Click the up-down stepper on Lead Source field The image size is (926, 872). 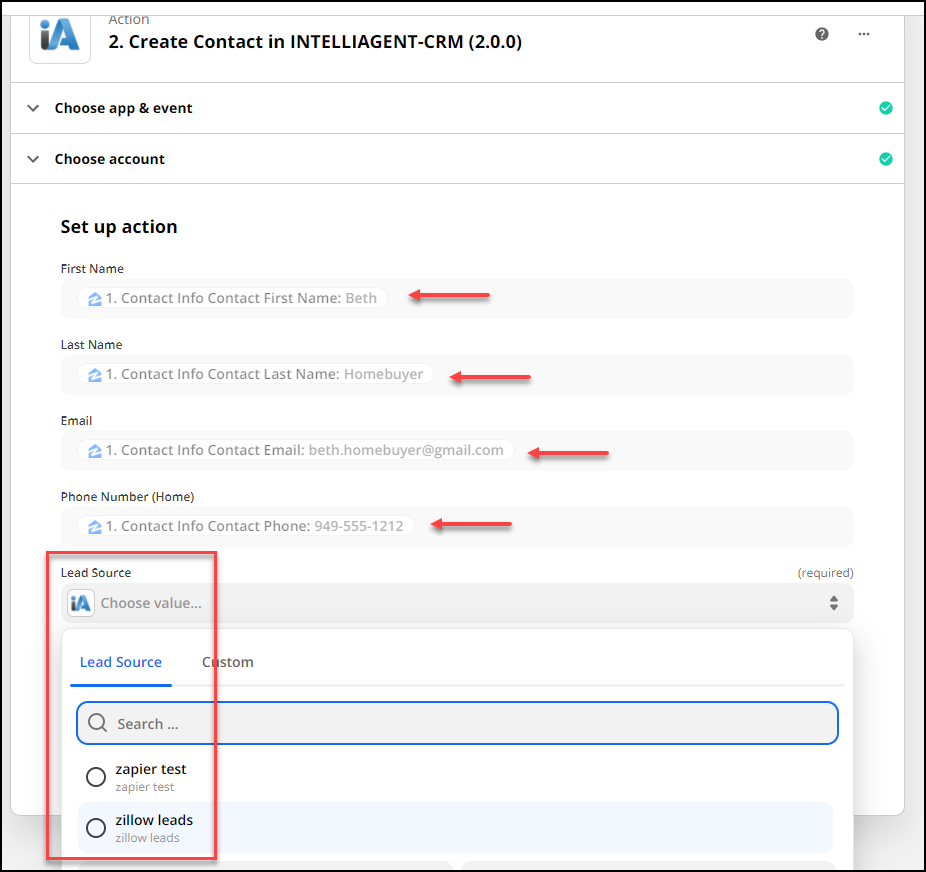[834, 602]
